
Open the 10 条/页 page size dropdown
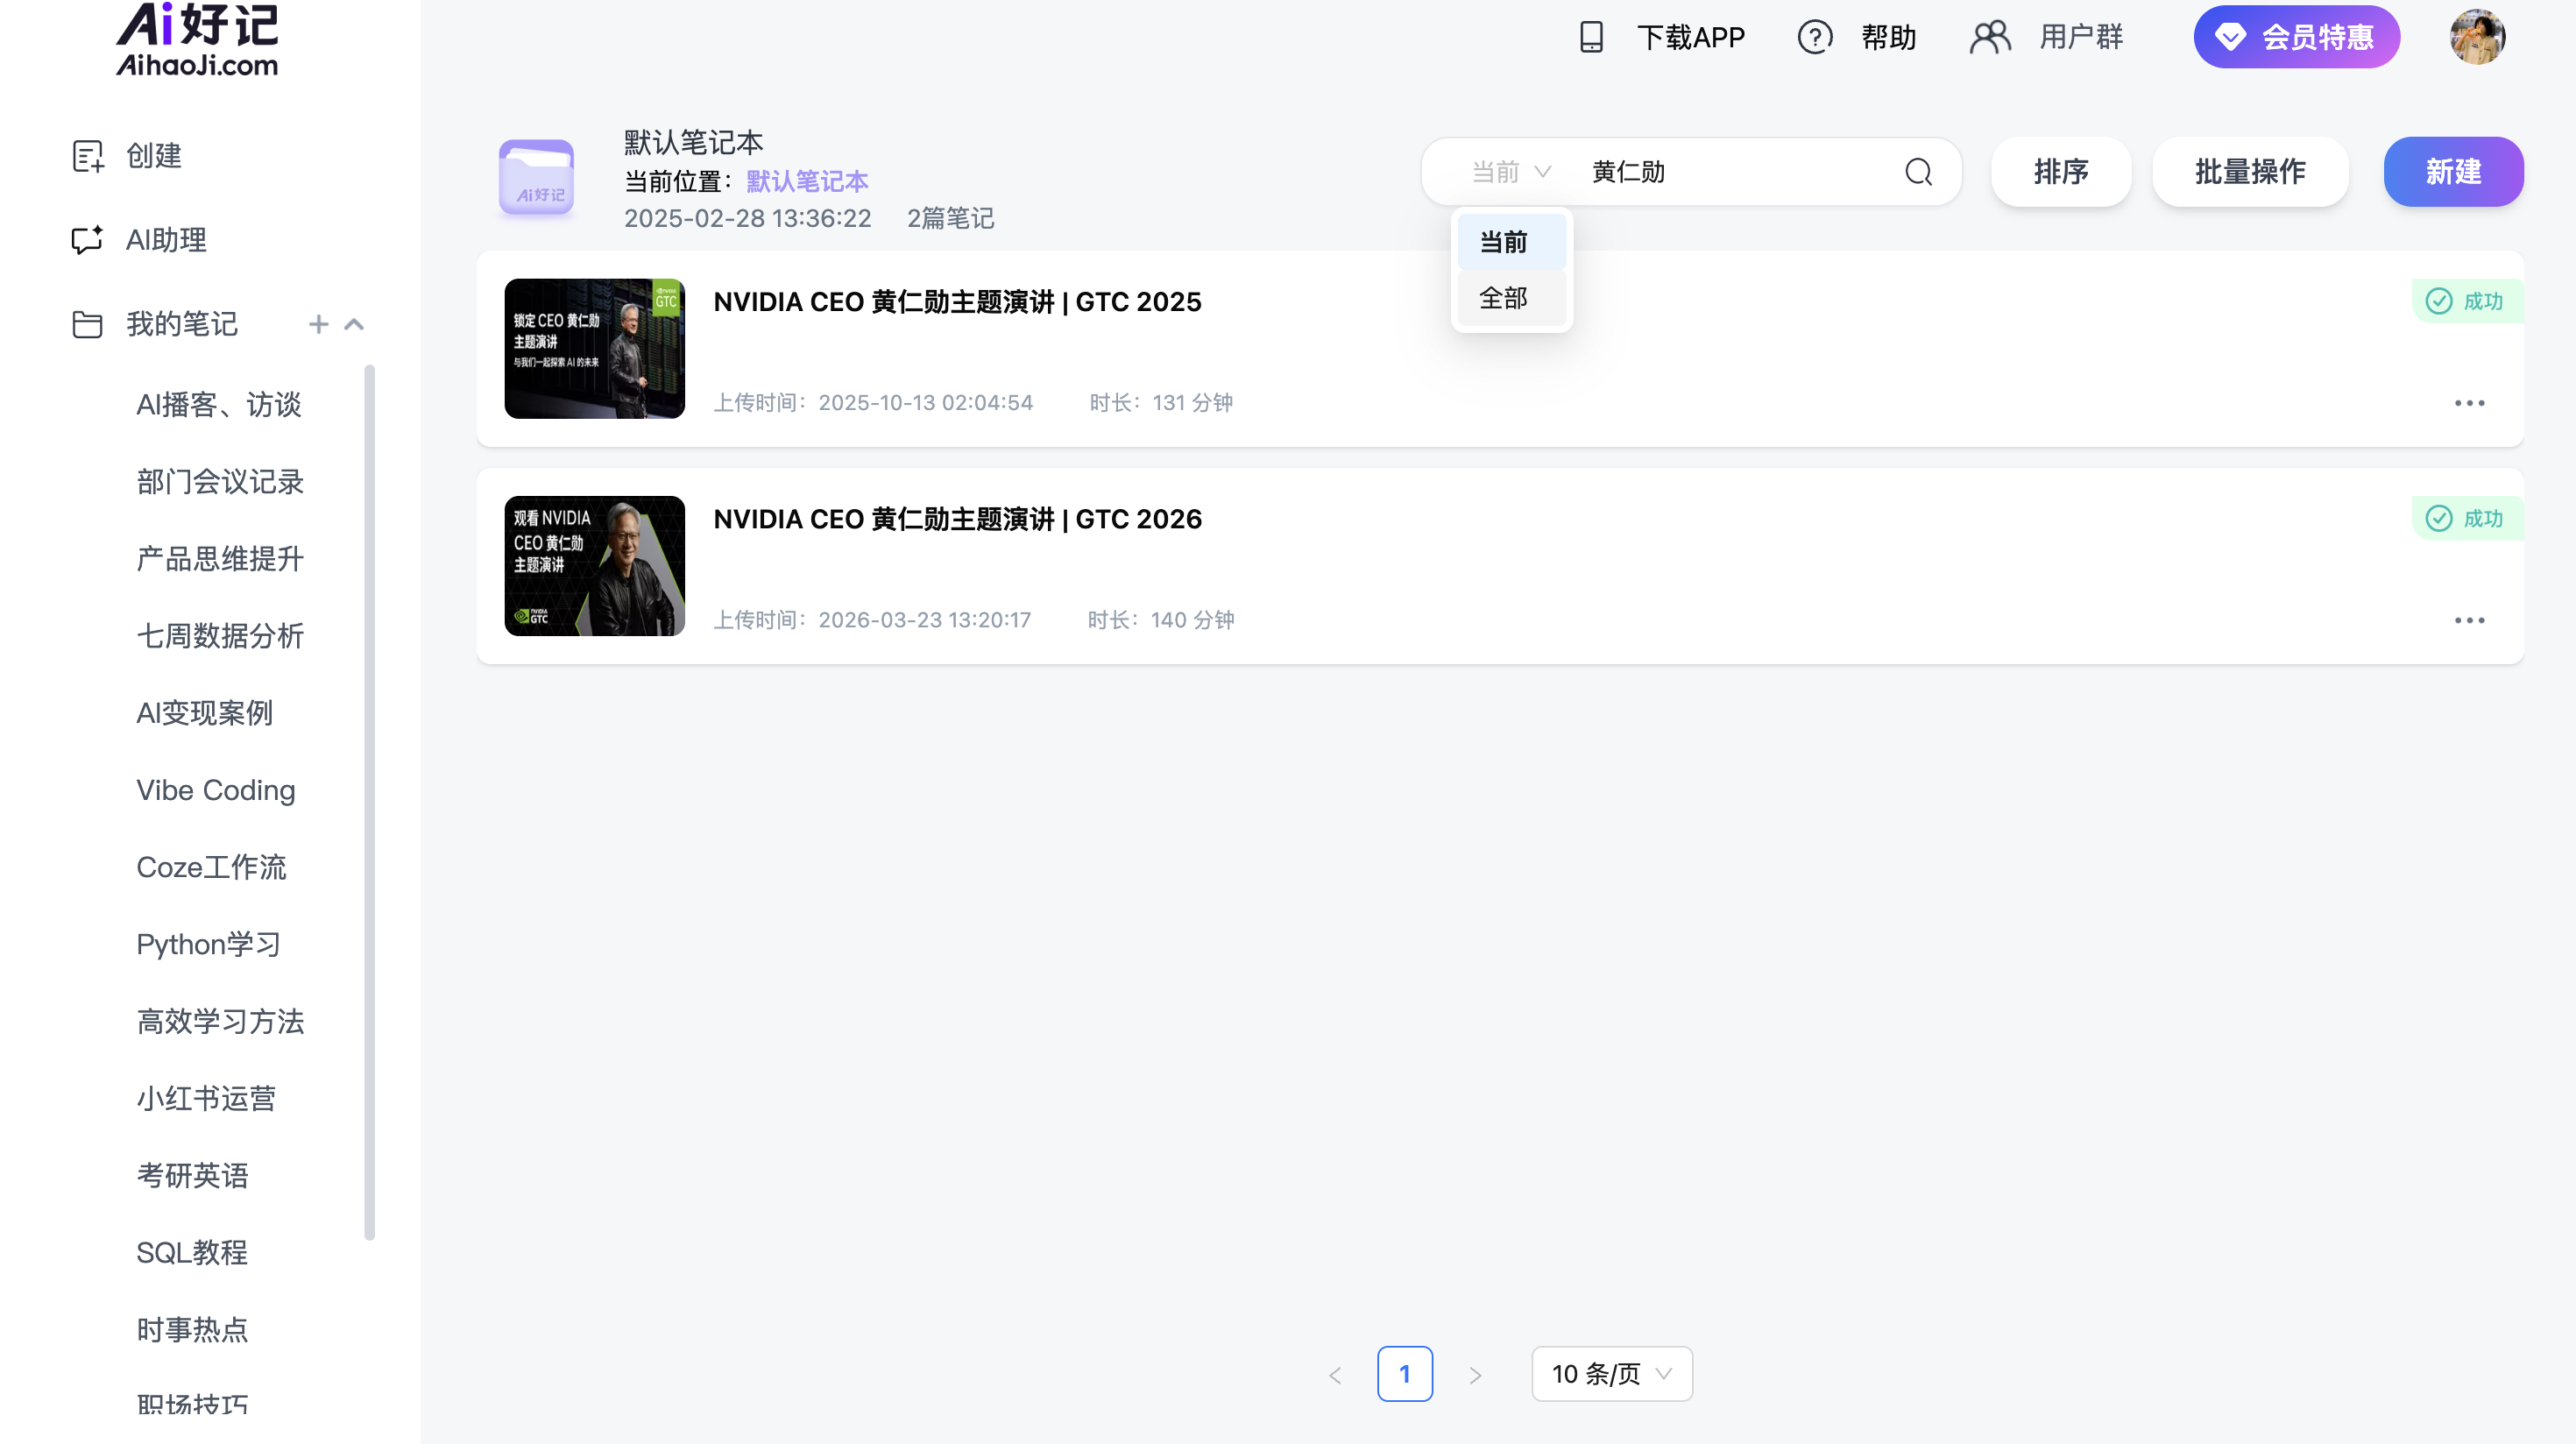[1611, 1374]
